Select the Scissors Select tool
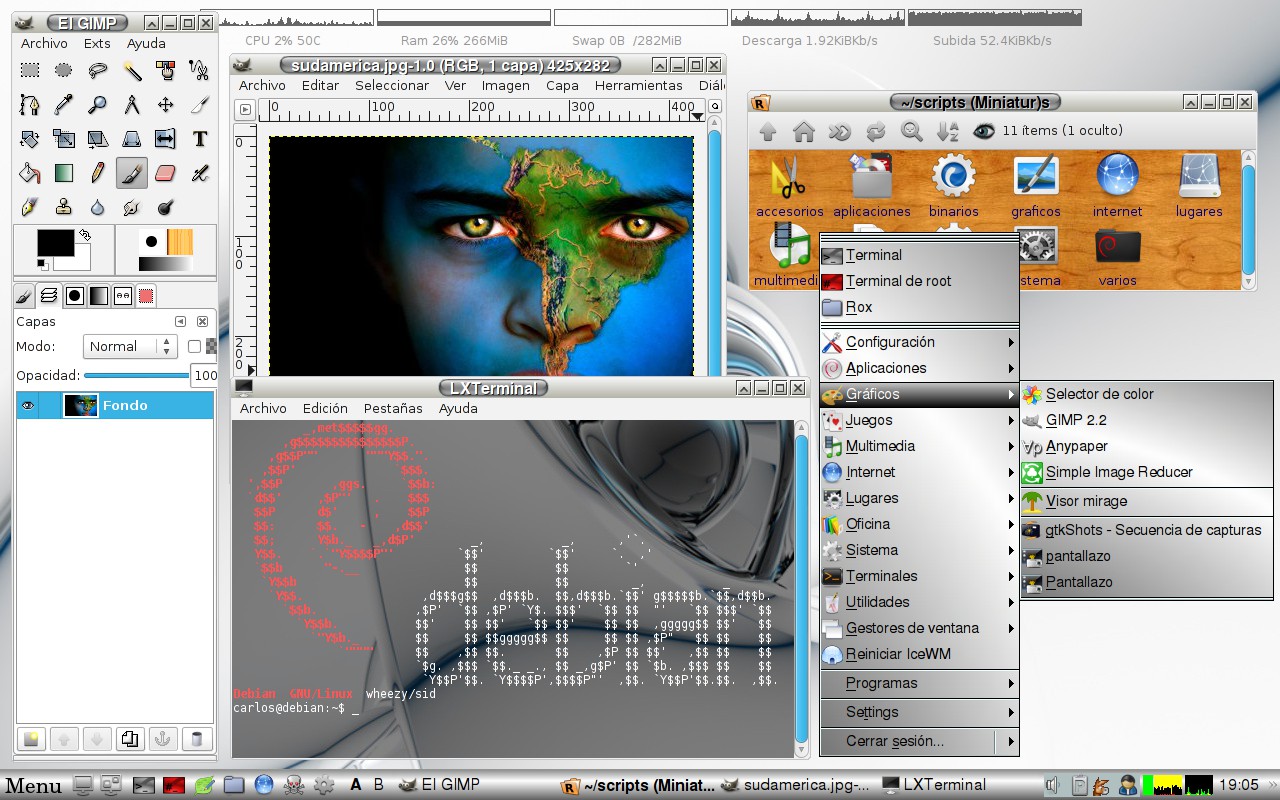 200,70
